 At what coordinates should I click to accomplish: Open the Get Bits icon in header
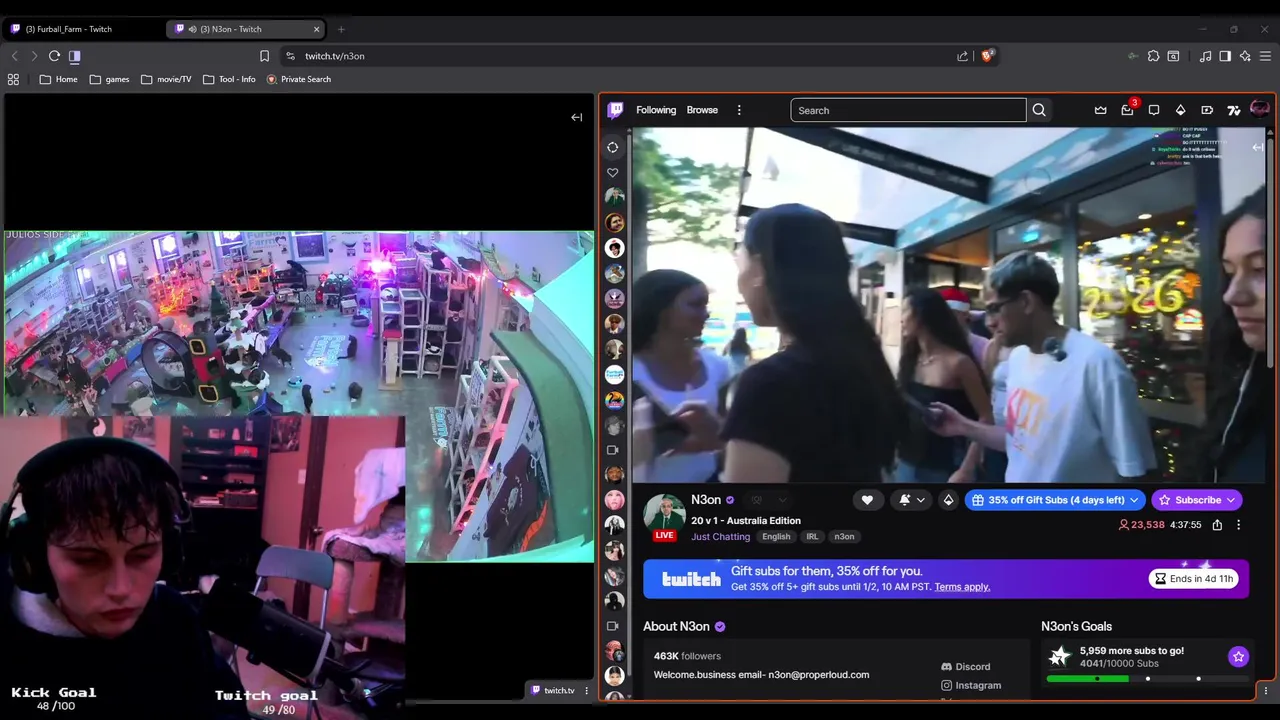point(1180,110)
